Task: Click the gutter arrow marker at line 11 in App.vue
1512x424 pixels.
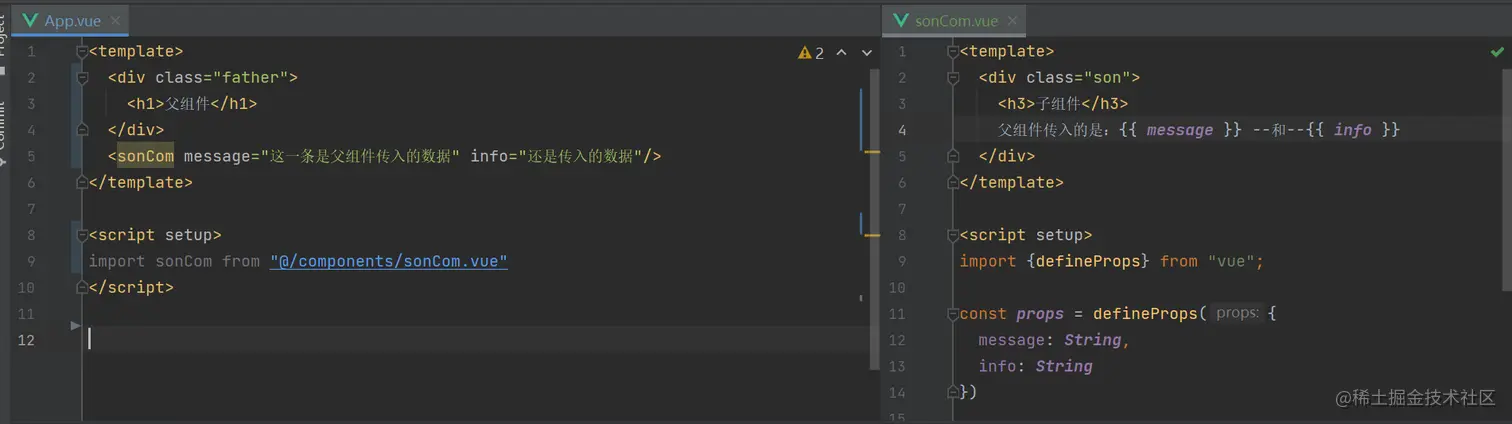Action: coord(75,326)
